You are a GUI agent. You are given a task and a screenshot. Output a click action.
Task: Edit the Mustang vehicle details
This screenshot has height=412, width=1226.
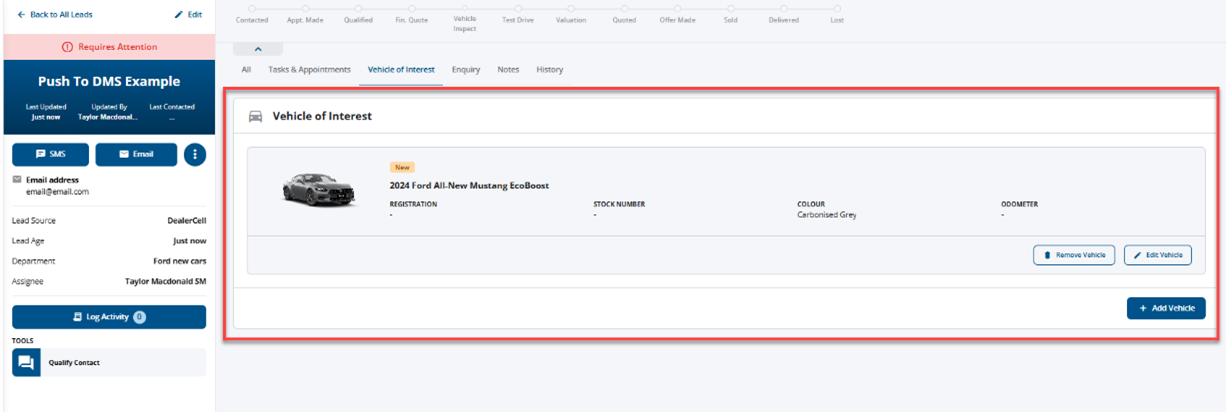[x=1158, y=255]
